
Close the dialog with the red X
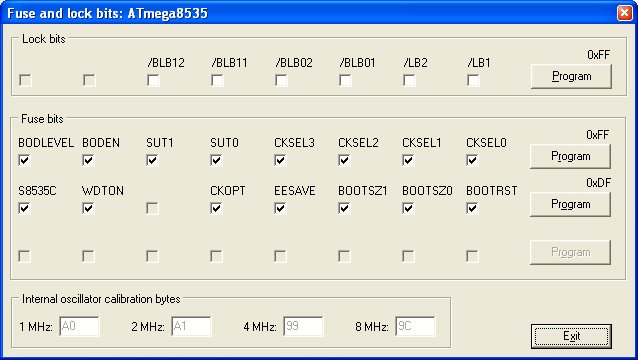pos(624,13)
